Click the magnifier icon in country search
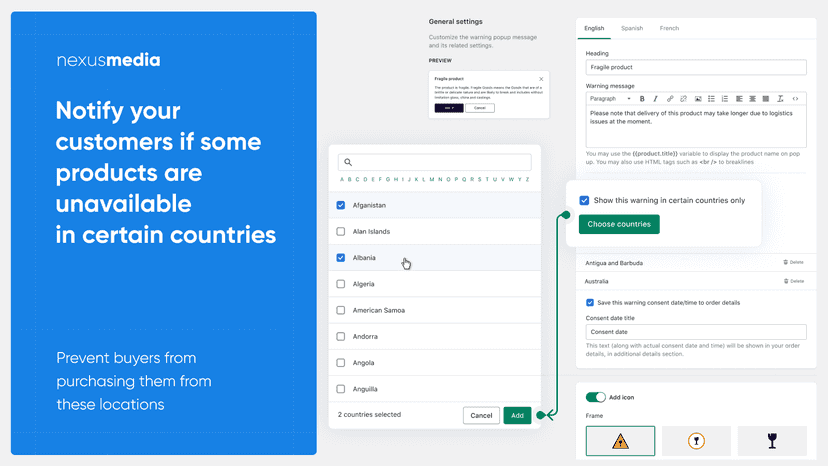Image resolution: width=828 pixels, height=466 pixels. tap(348, 162)
